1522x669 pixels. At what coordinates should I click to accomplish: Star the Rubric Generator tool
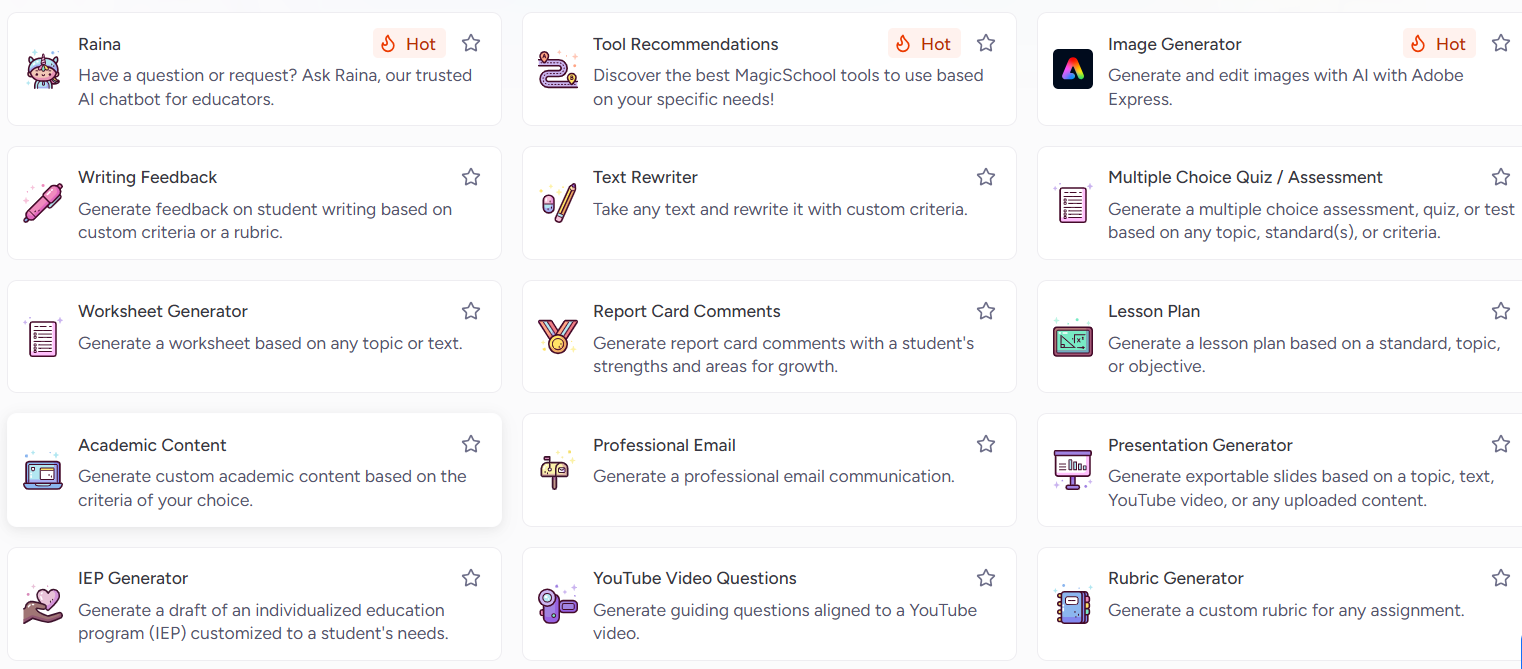[1500, 577]
